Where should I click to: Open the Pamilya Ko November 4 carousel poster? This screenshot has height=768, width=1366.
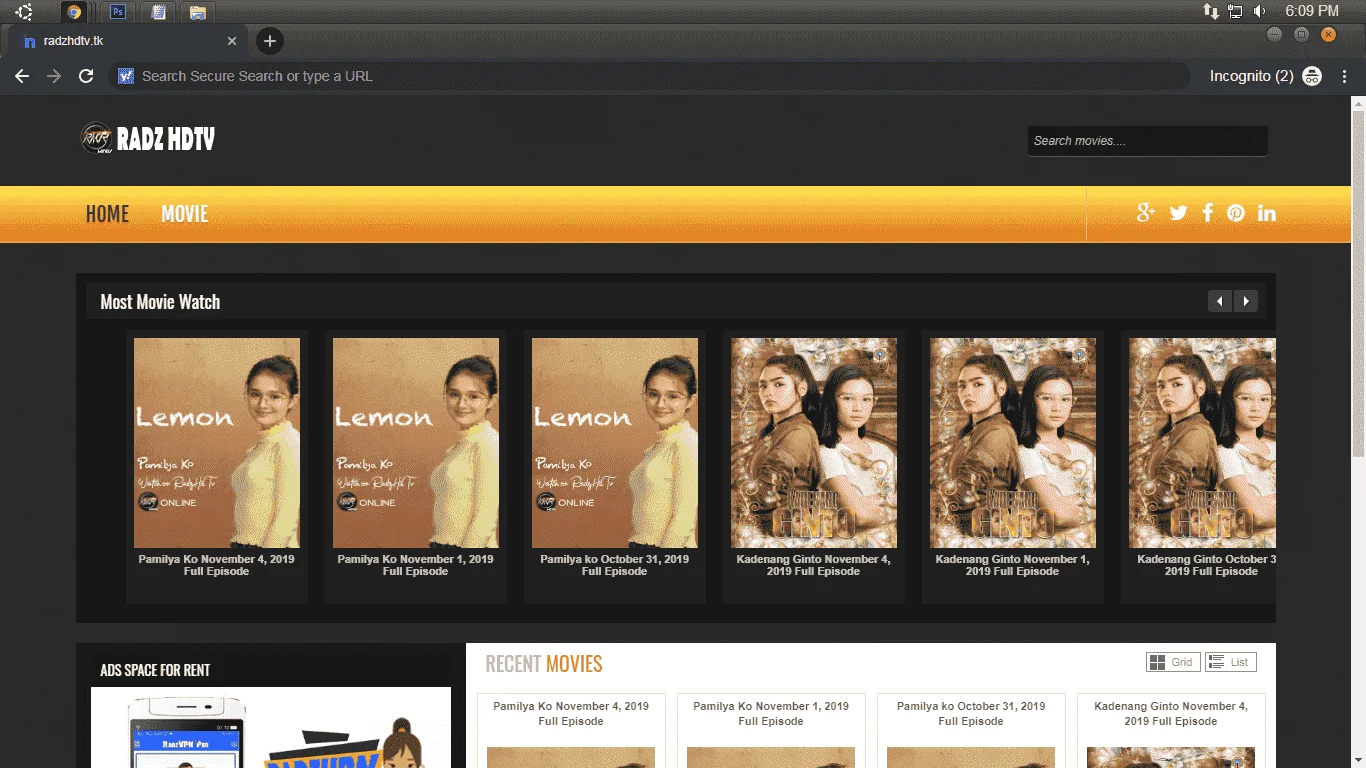click(217, 443)
